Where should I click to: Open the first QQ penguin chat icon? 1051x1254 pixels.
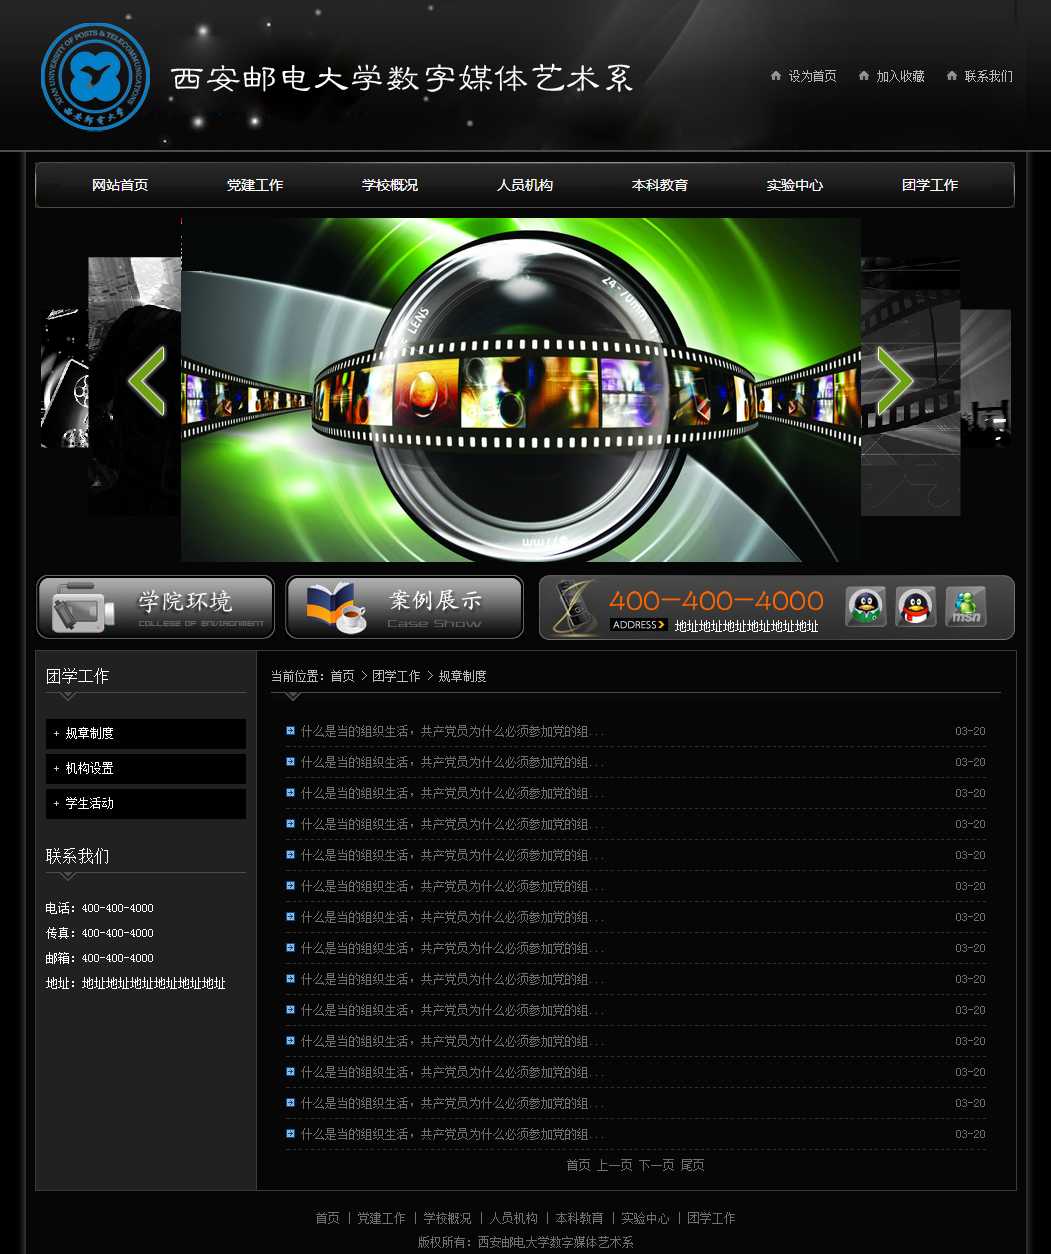[865, 607]
